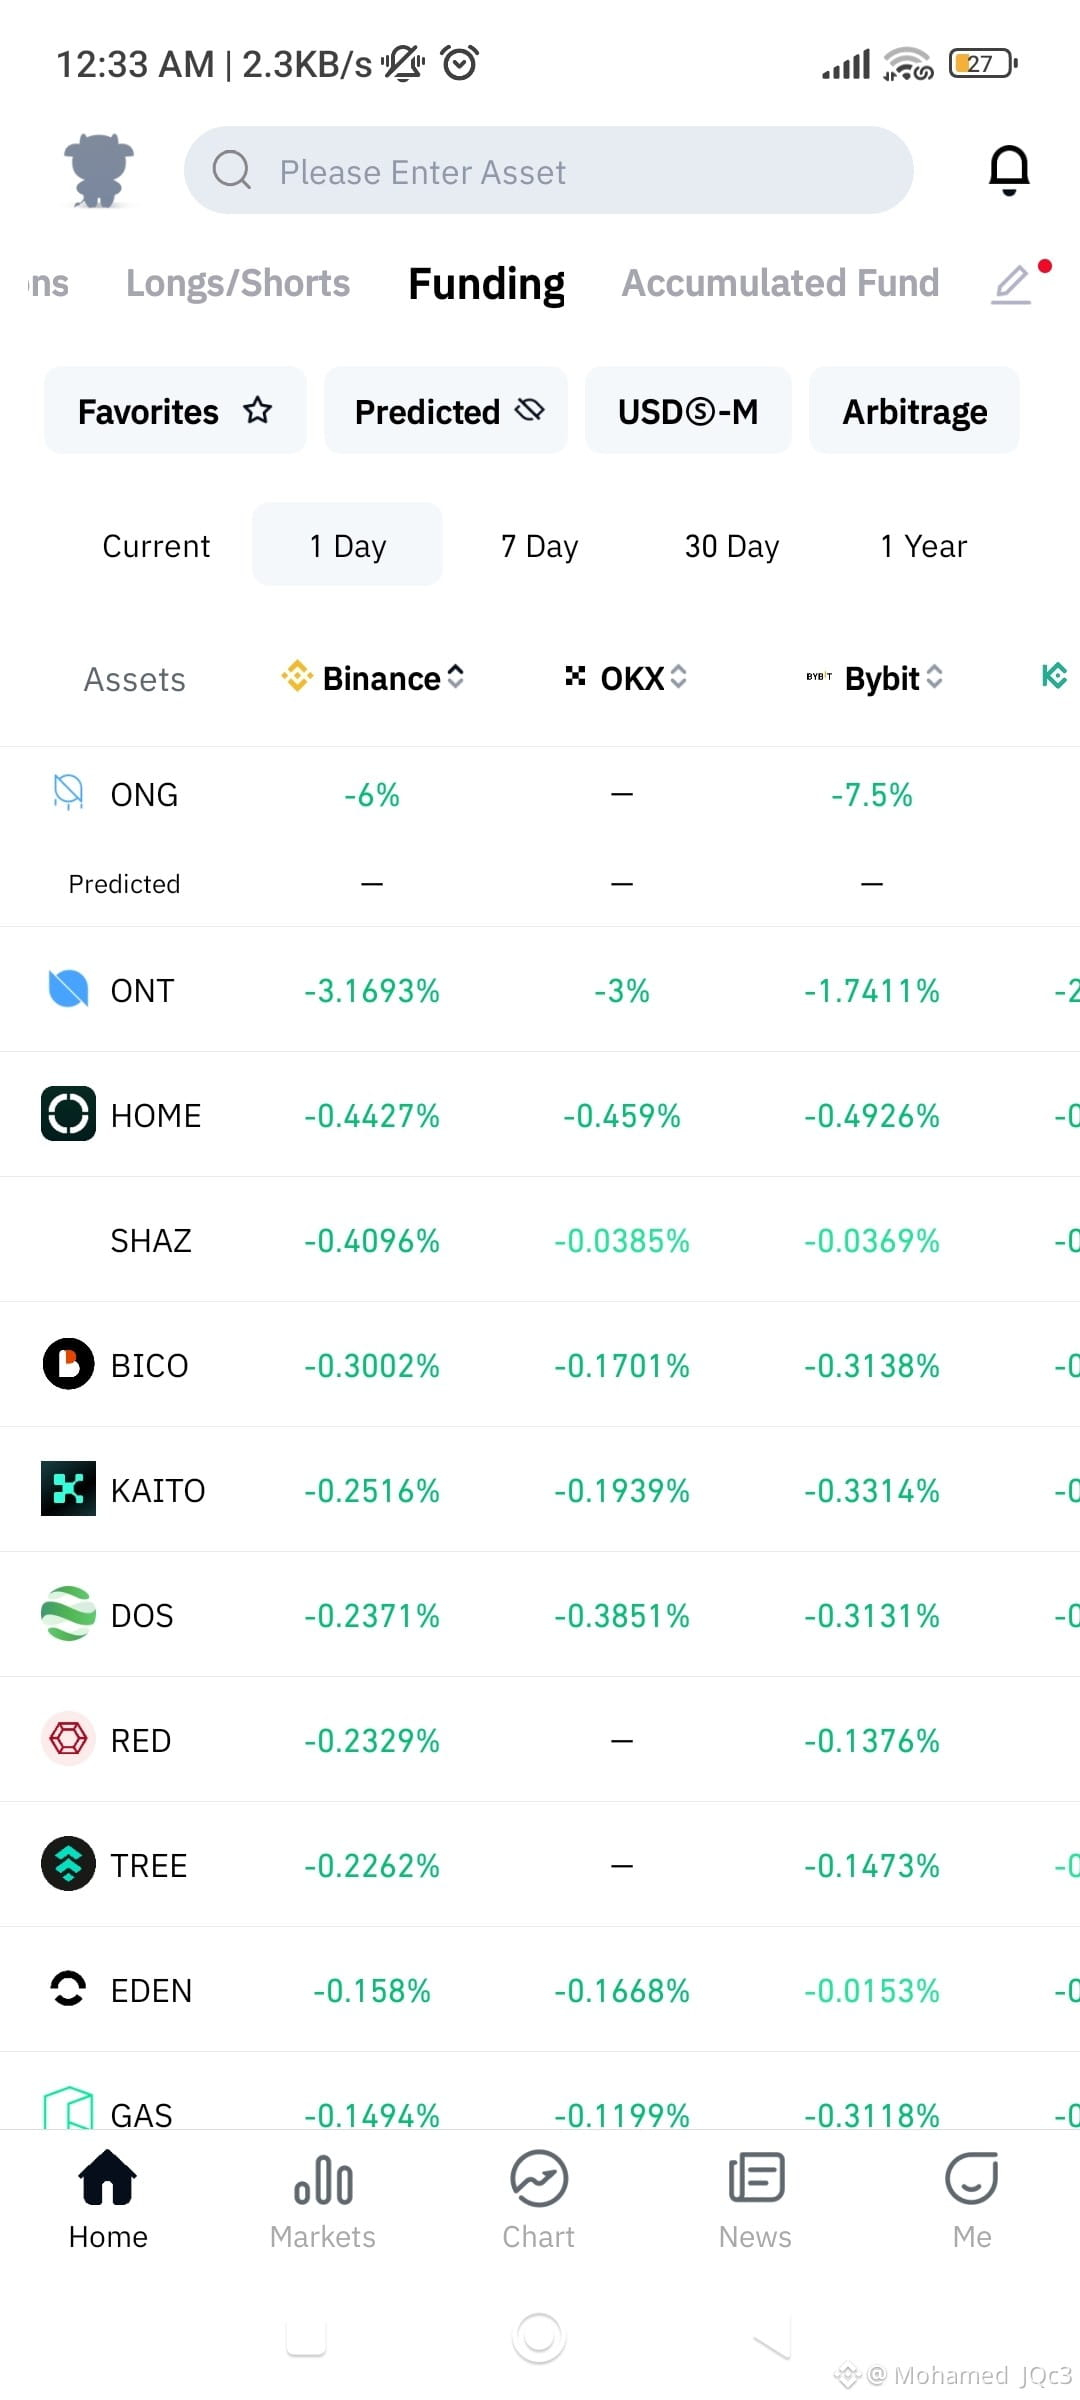
Task: Go to Markets bar-chart icon
Action: point(323,2181)
